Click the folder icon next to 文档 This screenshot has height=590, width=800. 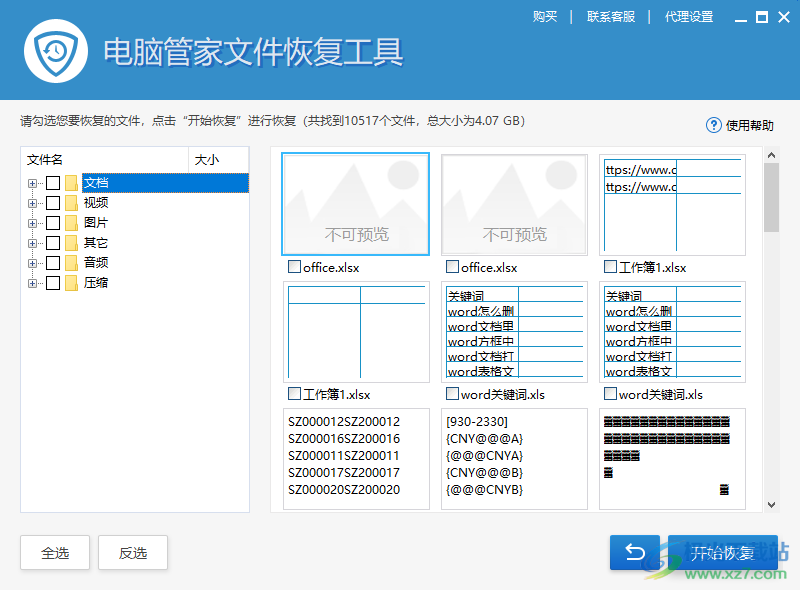72,182
